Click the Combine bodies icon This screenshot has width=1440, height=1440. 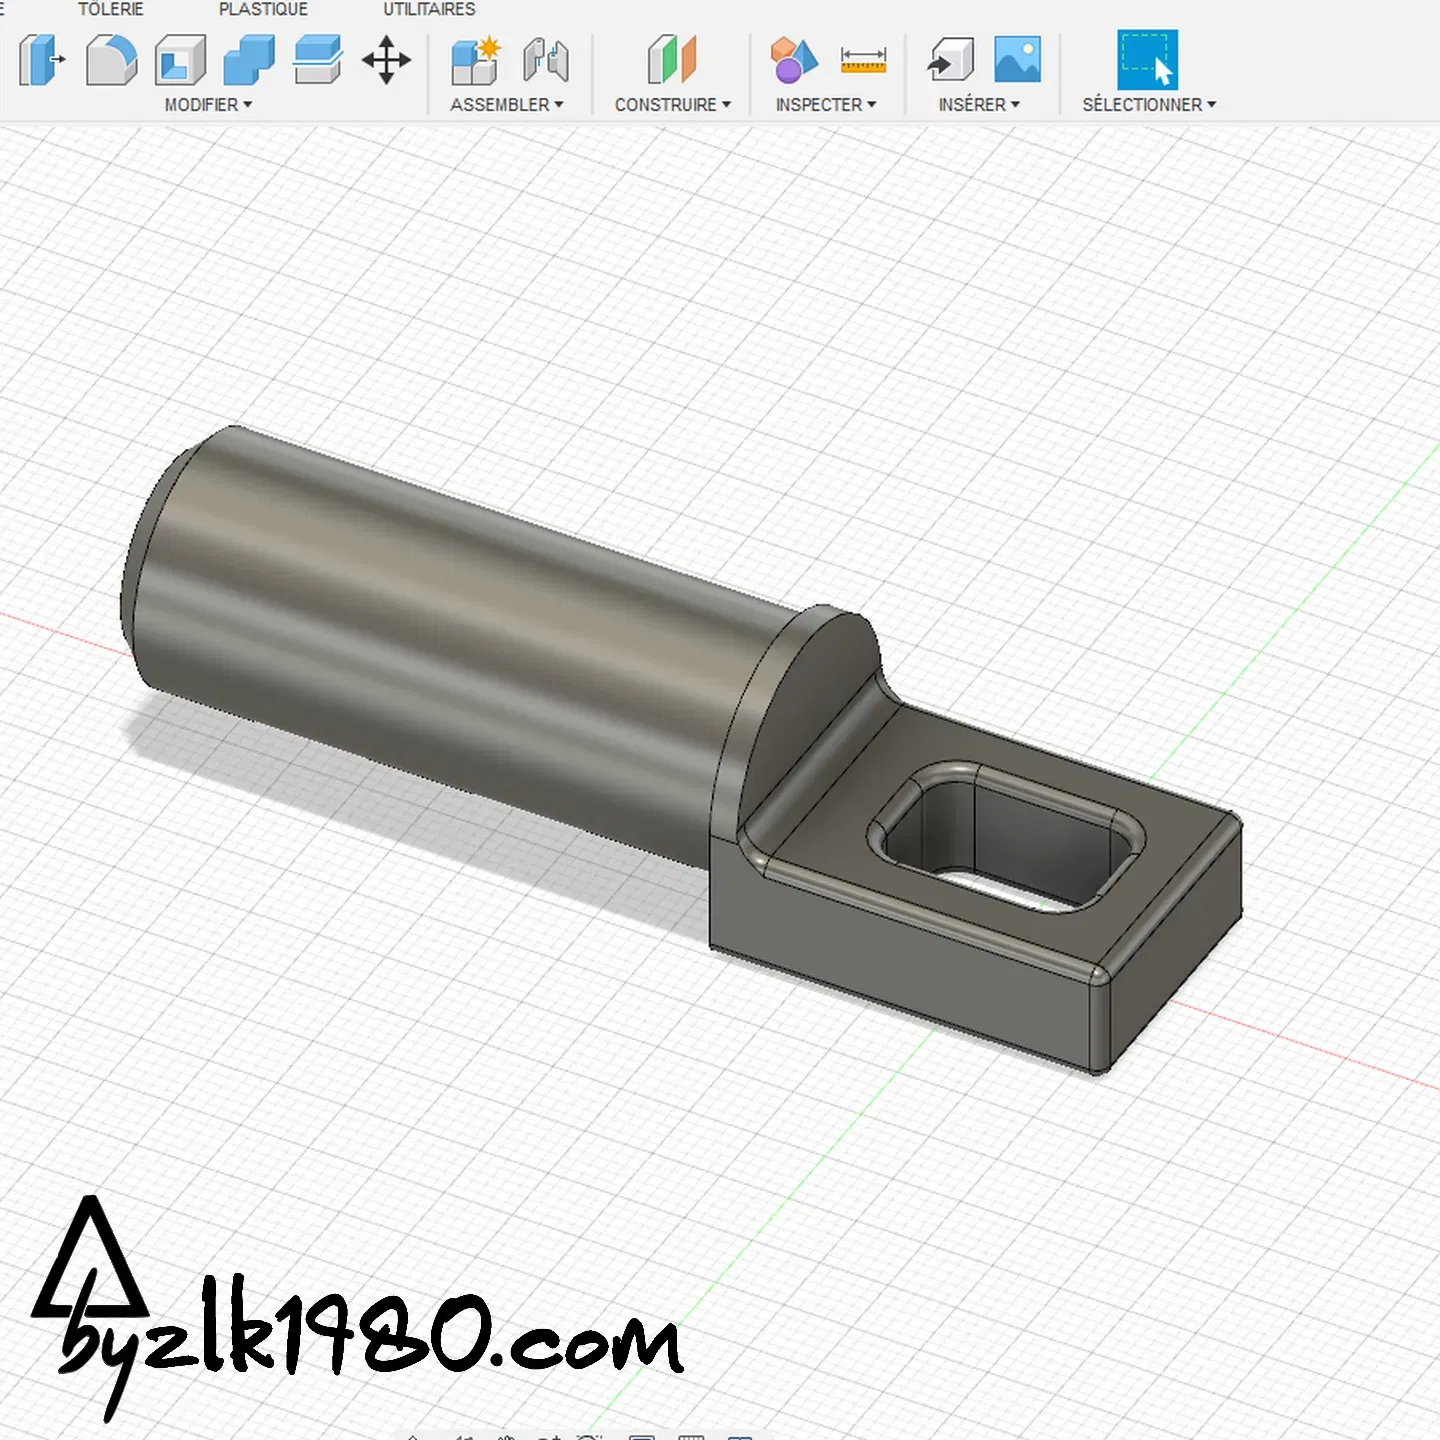click(x=249, y=60)
